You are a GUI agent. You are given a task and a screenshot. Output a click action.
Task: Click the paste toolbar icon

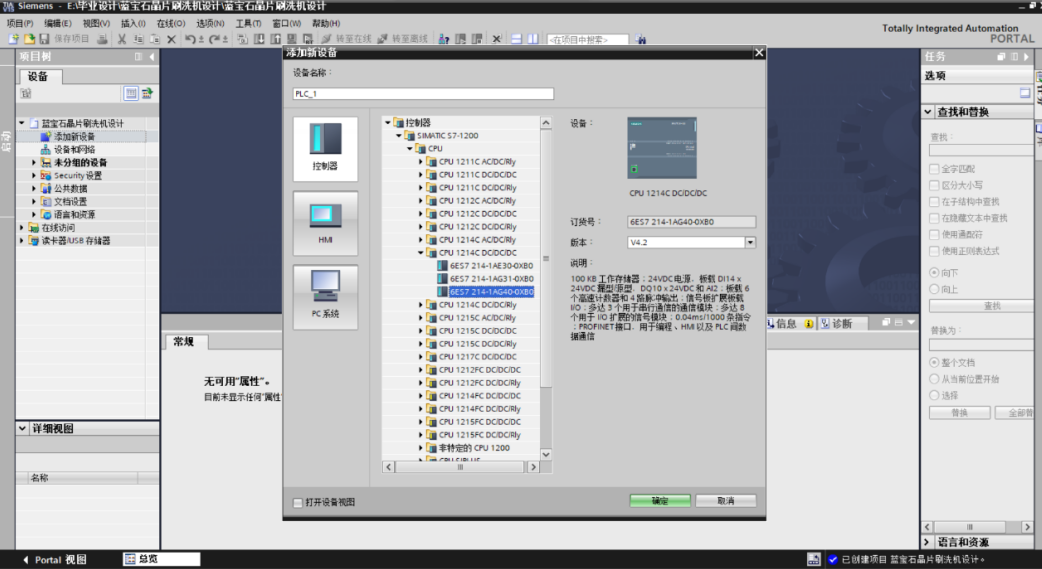click(x=154, y=39)
